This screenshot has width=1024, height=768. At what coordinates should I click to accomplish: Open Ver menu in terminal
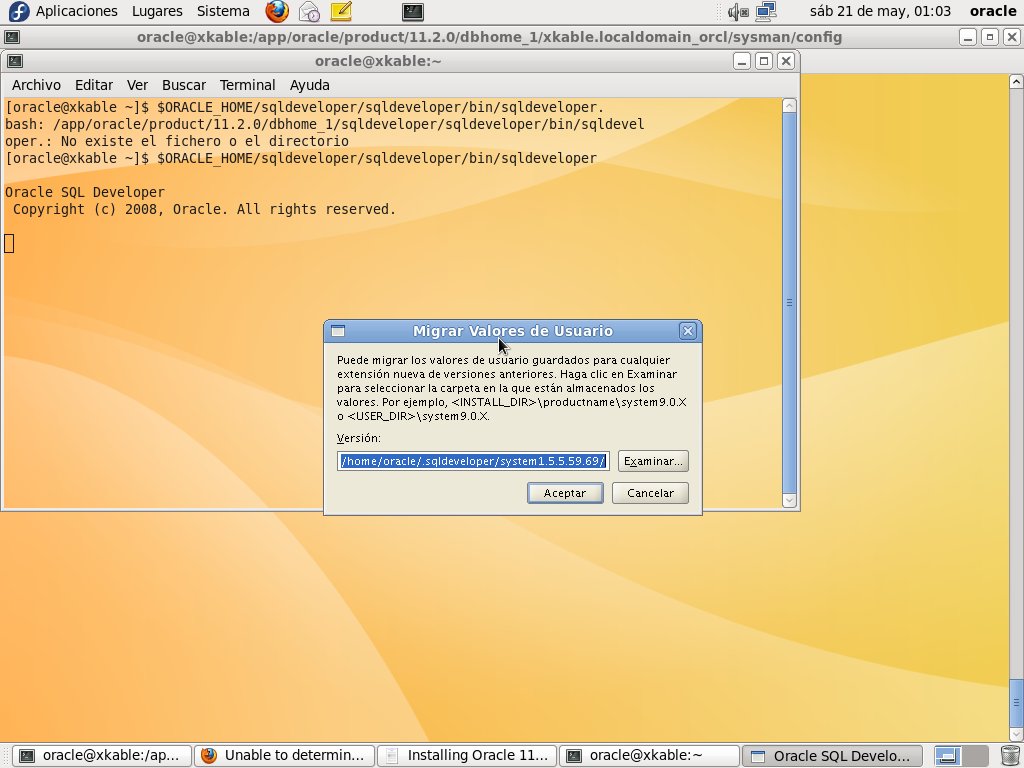point(137,85)
